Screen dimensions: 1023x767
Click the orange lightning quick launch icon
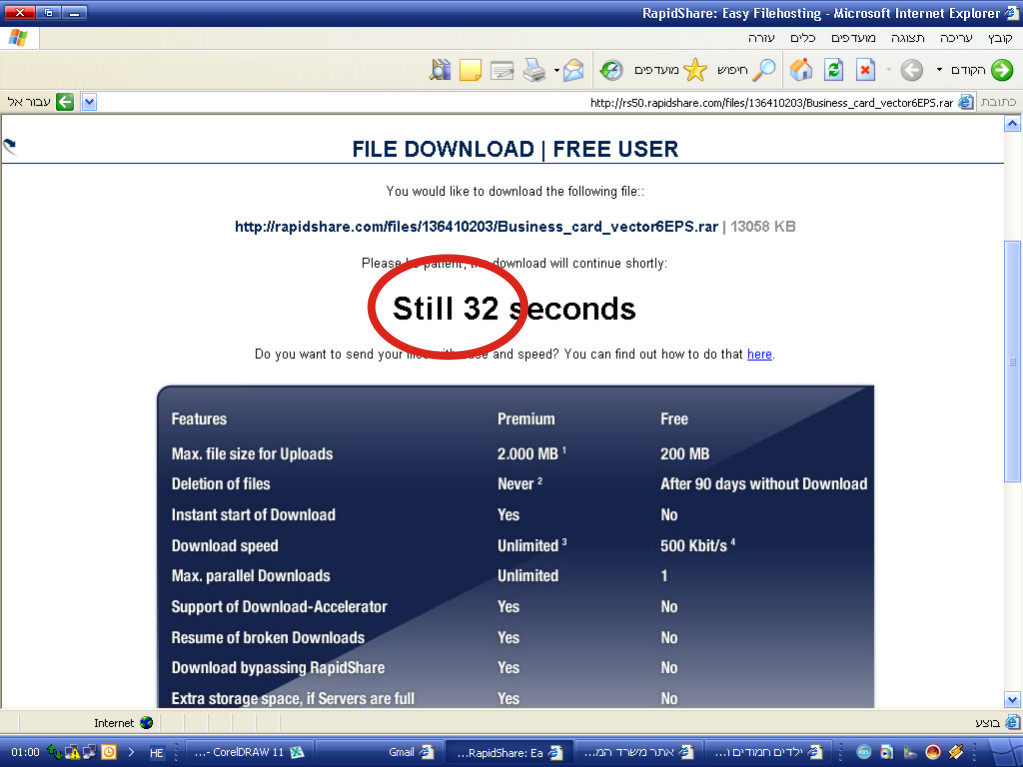coord(956,752)
